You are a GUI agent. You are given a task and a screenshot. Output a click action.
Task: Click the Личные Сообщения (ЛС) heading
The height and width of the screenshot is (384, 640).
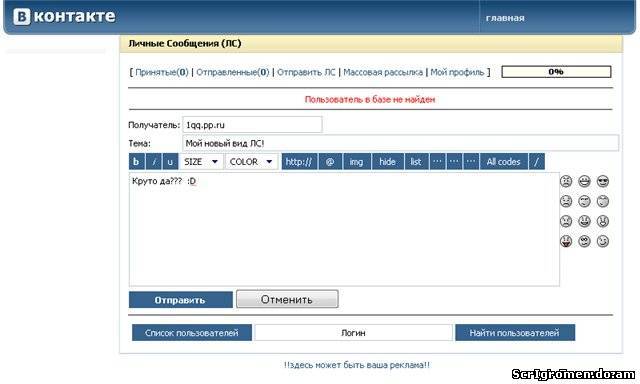tap(185, 43)
